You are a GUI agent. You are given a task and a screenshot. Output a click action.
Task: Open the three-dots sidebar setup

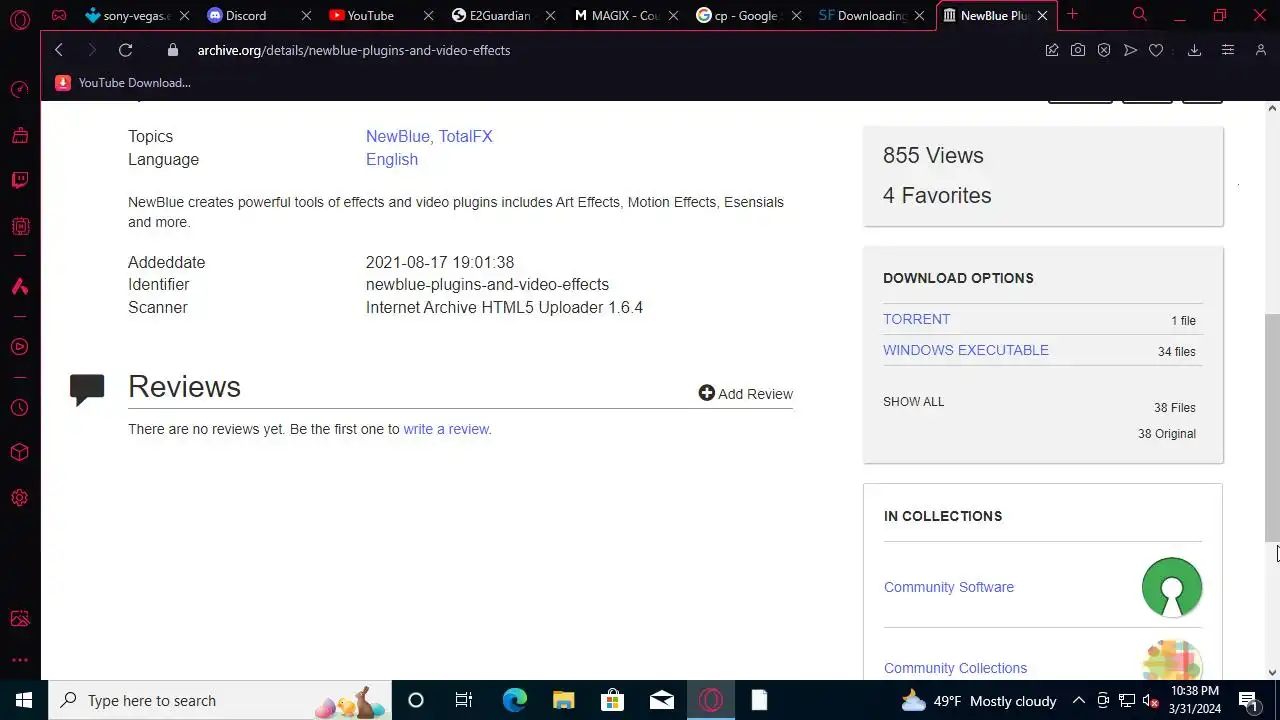click(x=19, y=660)
